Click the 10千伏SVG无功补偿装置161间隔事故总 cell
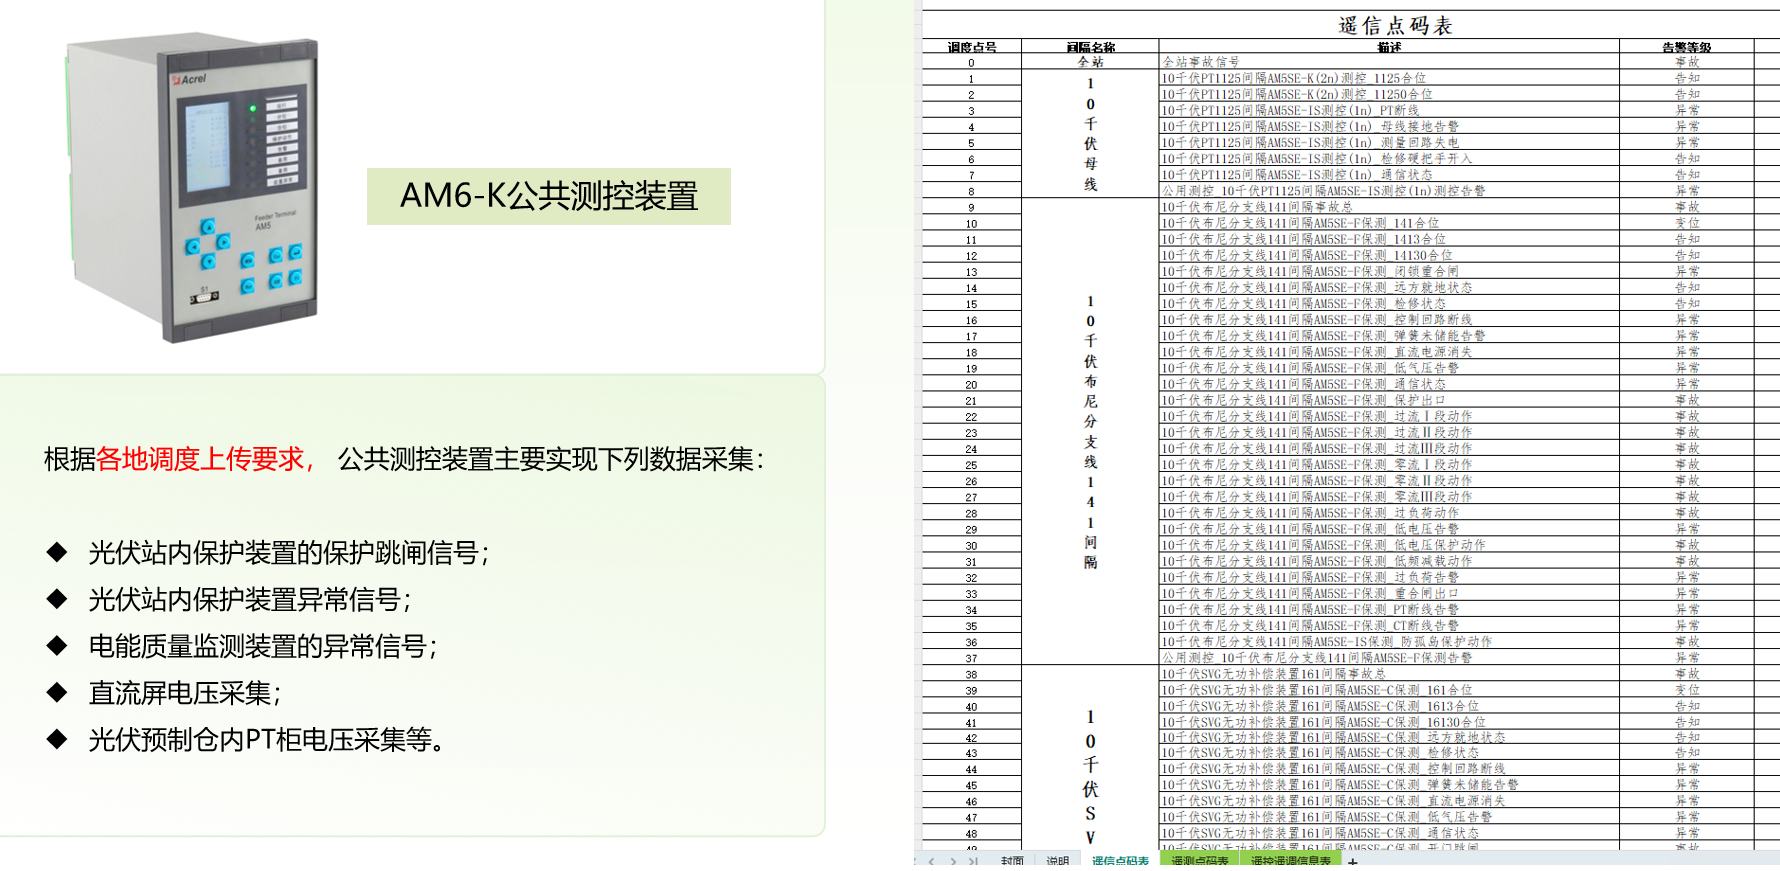The width and height of the screenshot is (1780, 871). coord(1389,674)
